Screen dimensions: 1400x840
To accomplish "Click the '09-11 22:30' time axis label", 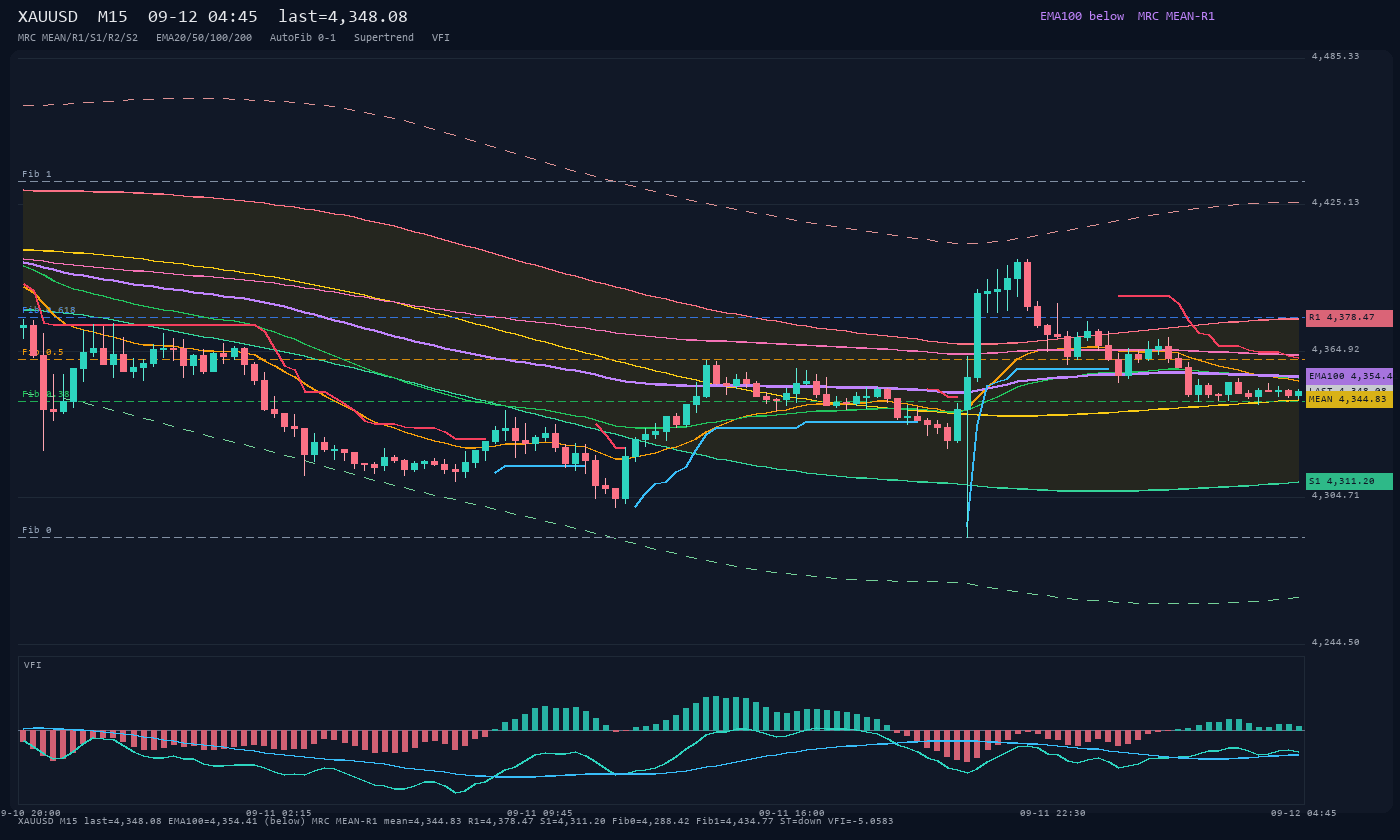I will [1053, 813].
